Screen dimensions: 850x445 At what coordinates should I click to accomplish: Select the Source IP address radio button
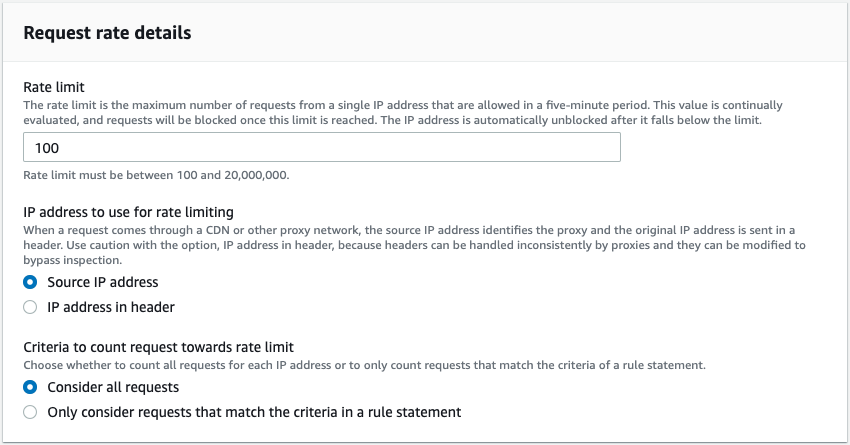30,282
